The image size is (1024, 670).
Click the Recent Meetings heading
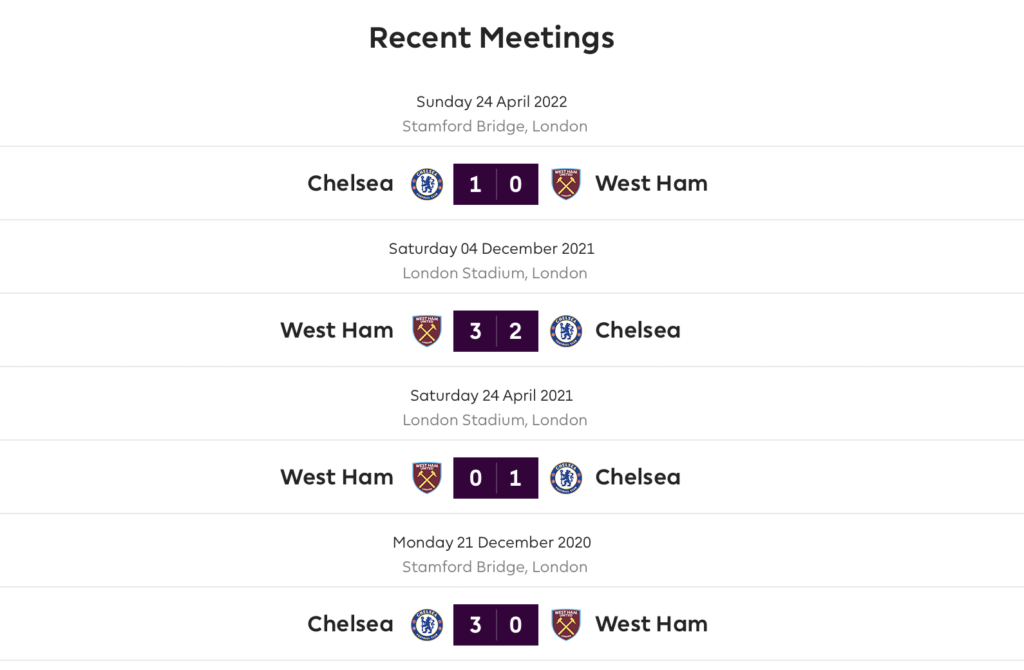coord(492,38)
